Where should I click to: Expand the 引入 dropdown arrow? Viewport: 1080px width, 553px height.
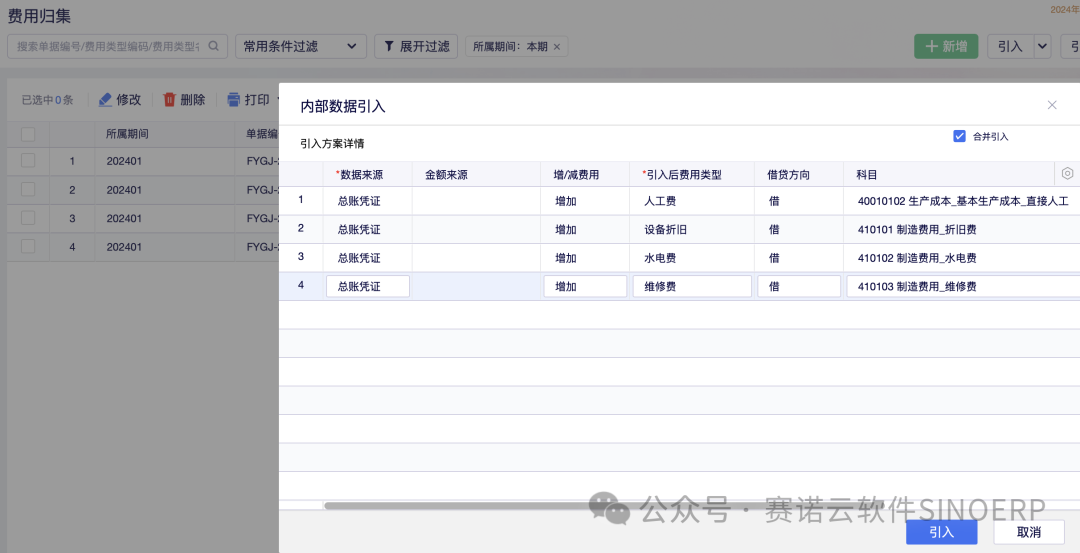click(1043, 46)
